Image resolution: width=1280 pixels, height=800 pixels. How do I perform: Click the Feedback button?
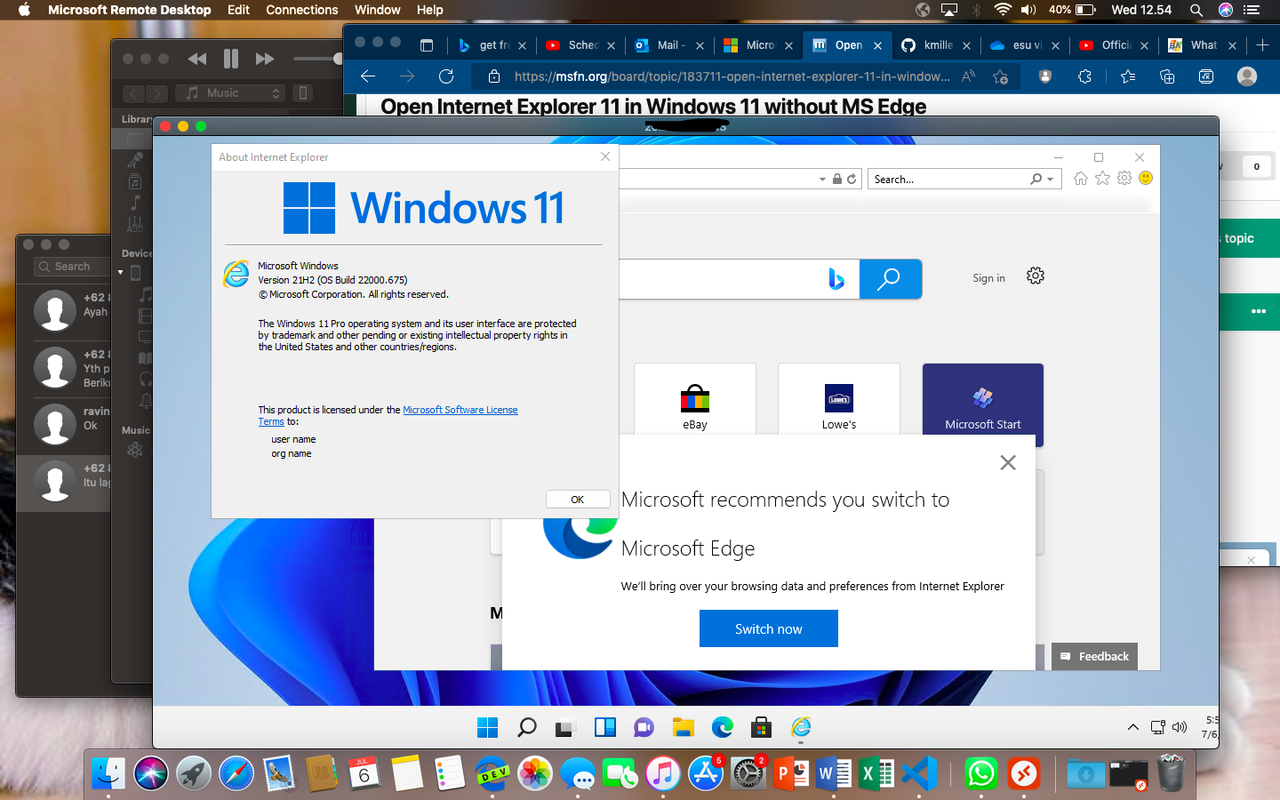[x=1094, y=656]
